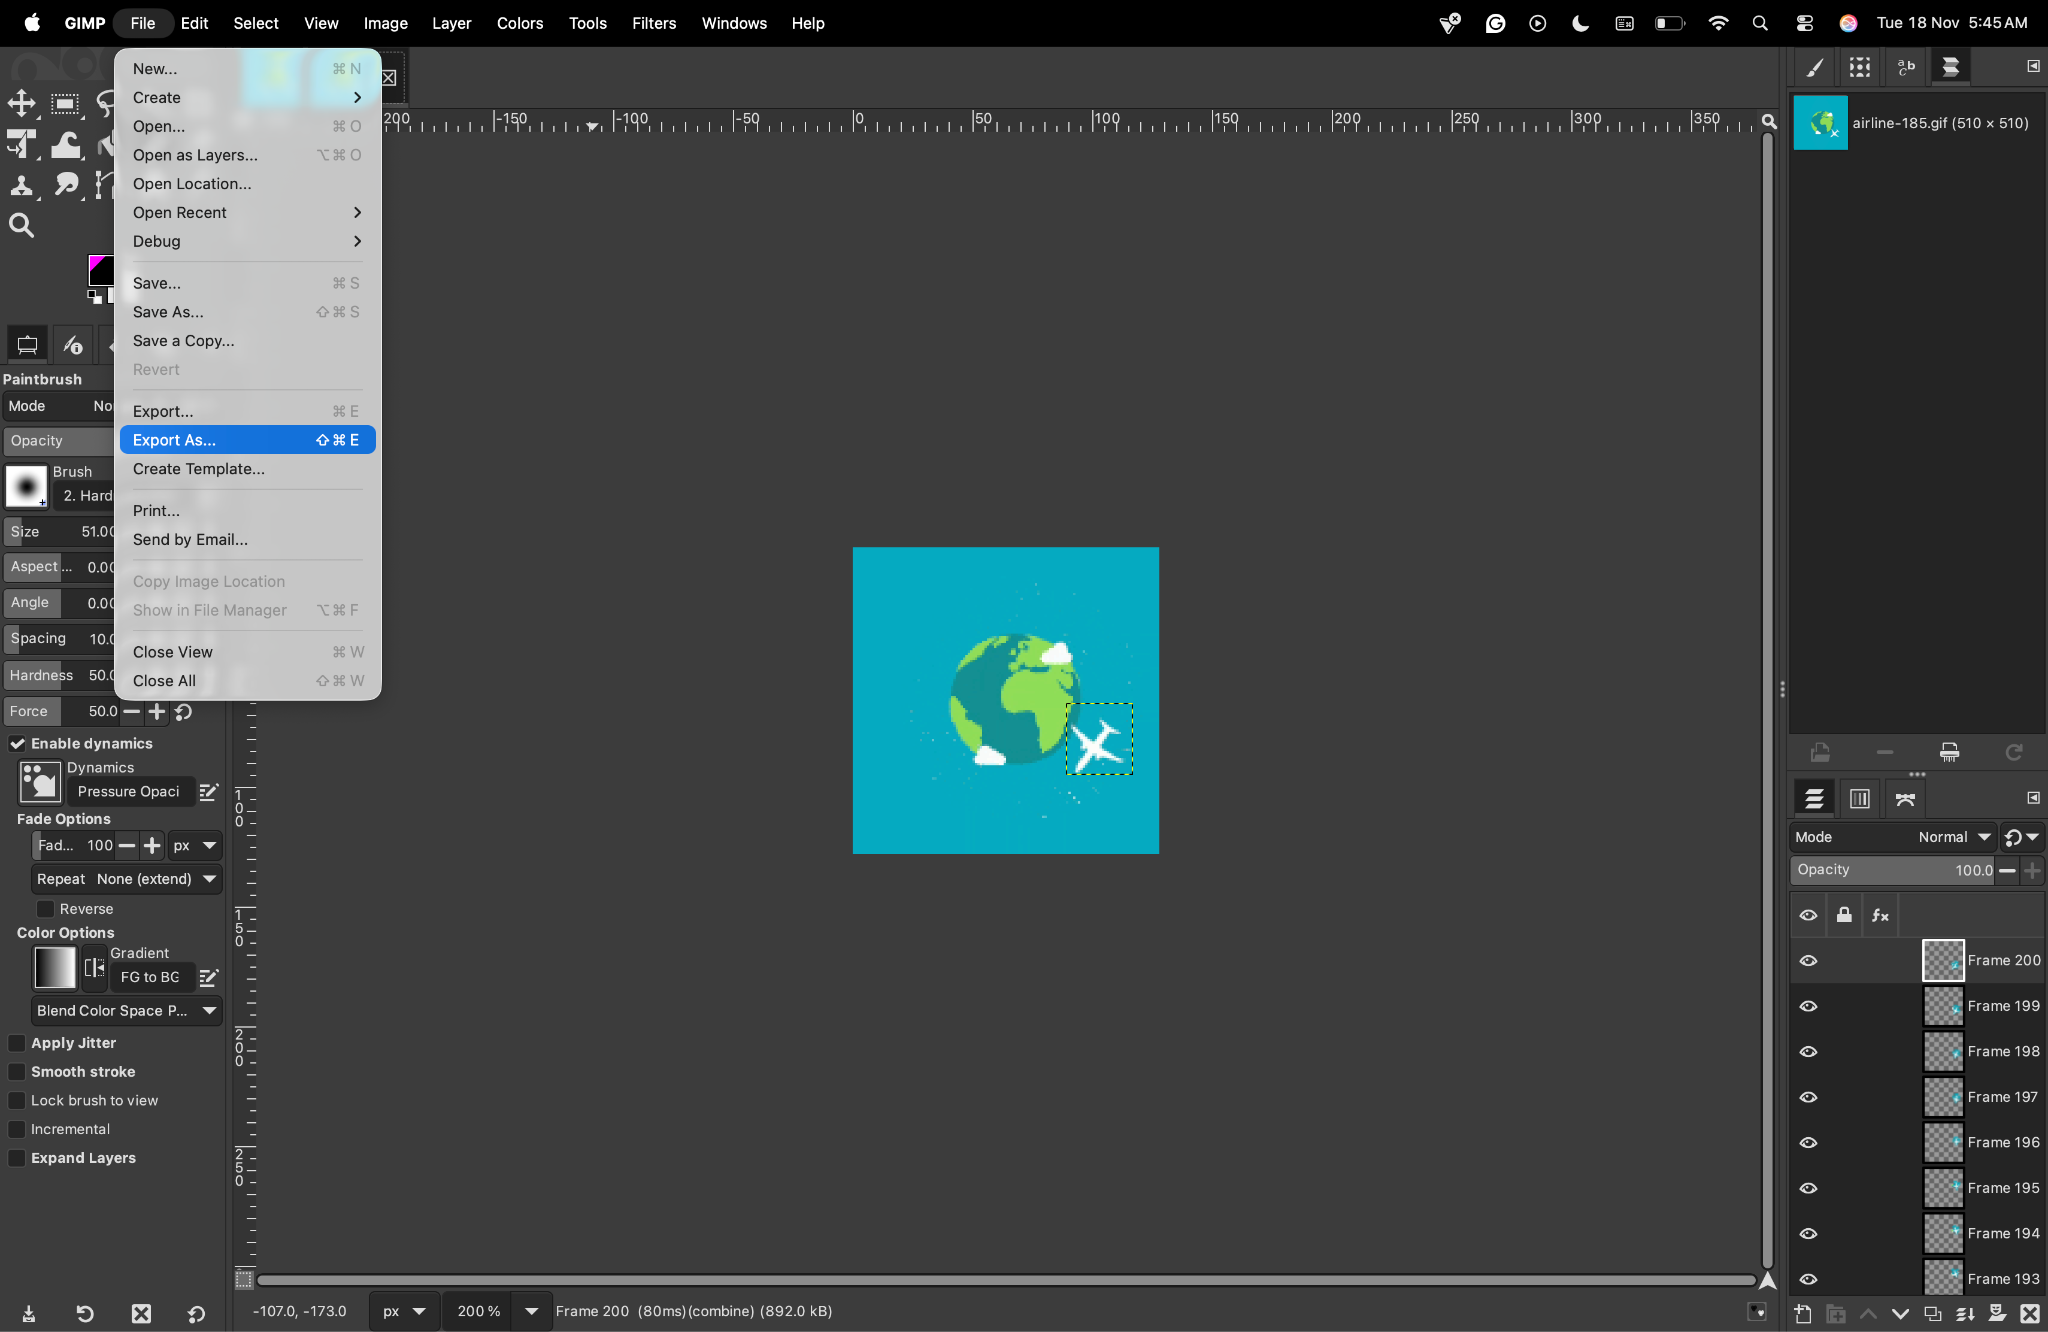Open the Layers tab in the right dock

pyautogui.click(x=1814, y=798)
